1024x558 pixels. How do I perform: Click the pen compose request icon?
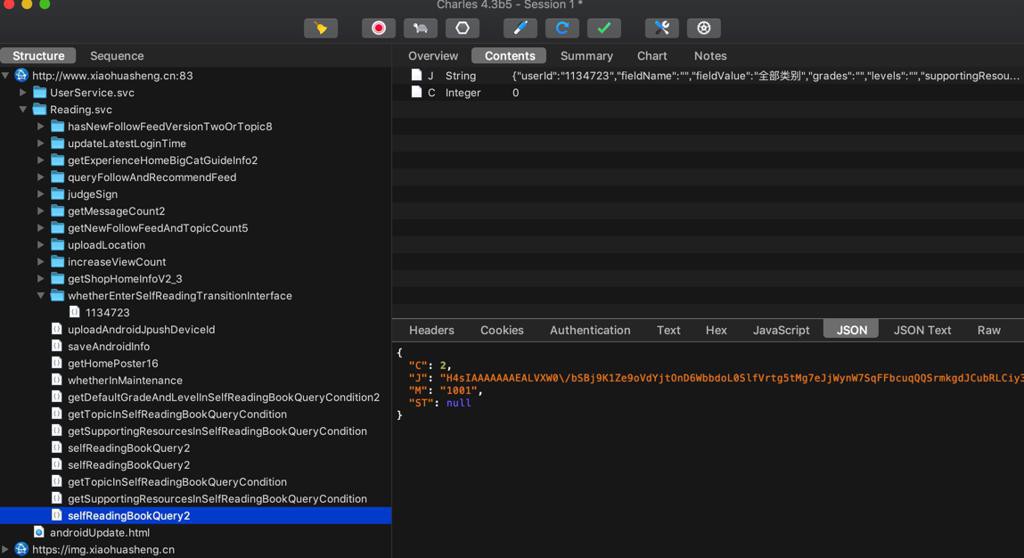(520, 28)
